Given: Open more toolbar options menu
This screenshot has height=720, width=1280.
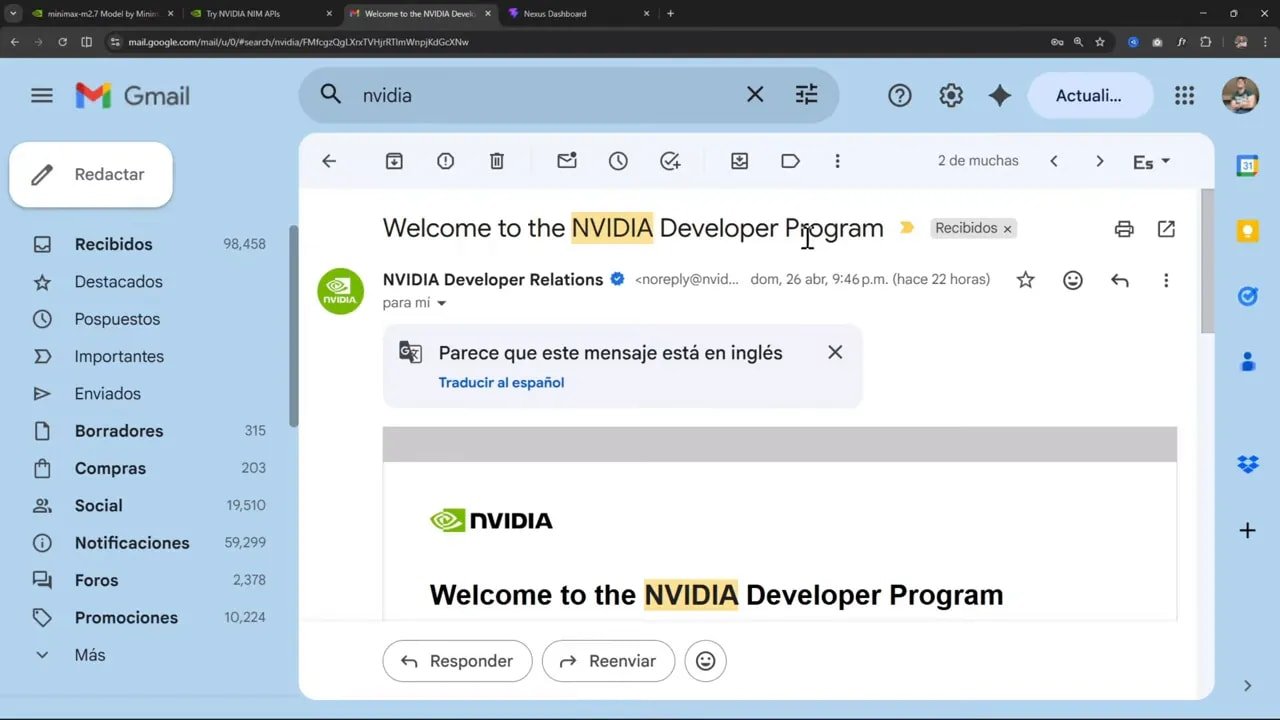Looking at the screenshot, I should 837,161.
